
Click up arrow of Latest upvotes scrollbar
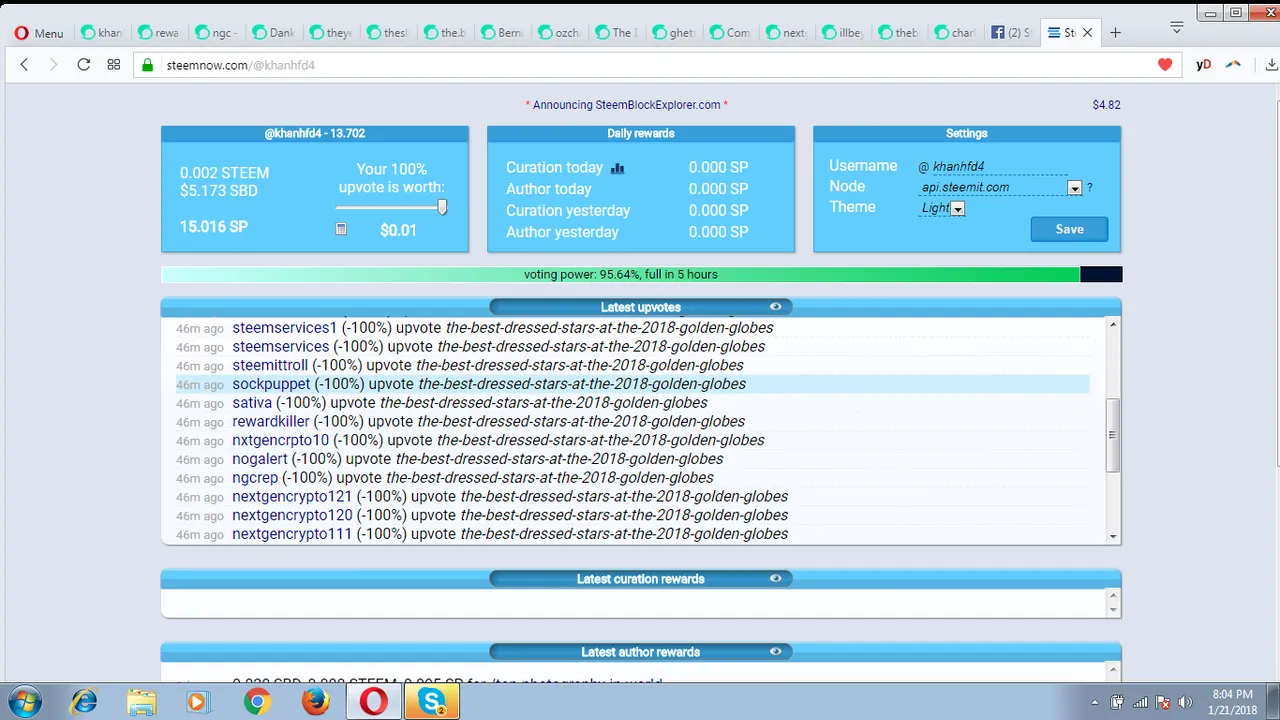[x=1113, y=324]
